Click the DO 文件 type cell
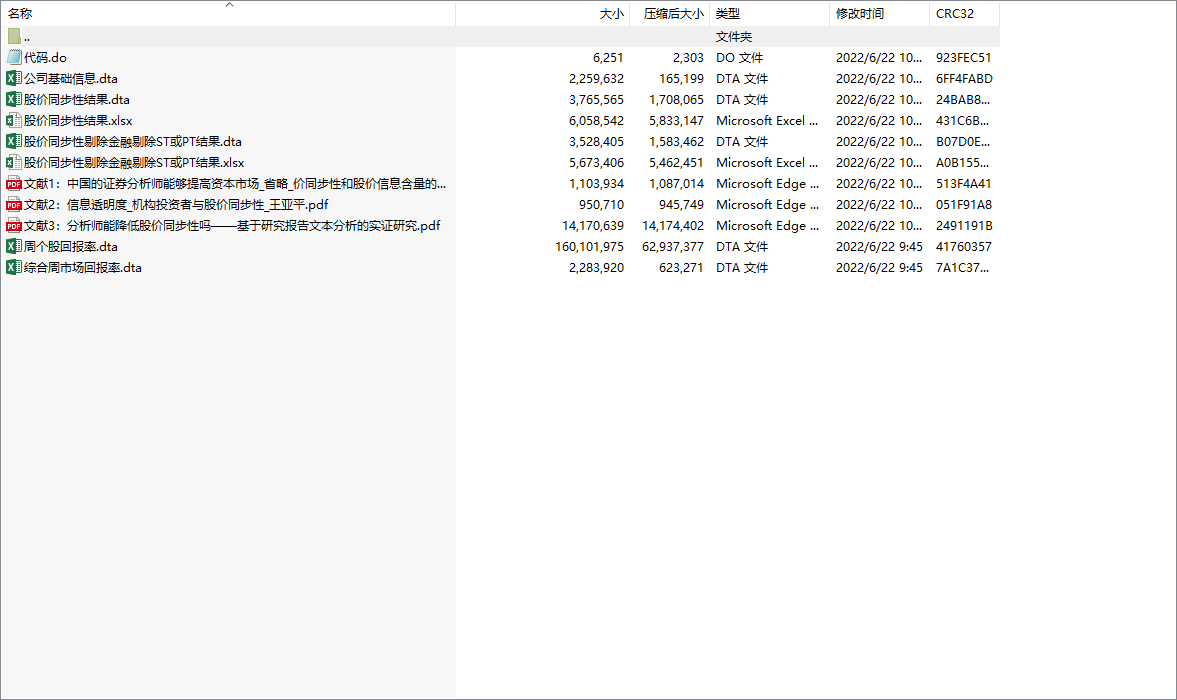Screen dimensions: 1177x700 [739, 58]
